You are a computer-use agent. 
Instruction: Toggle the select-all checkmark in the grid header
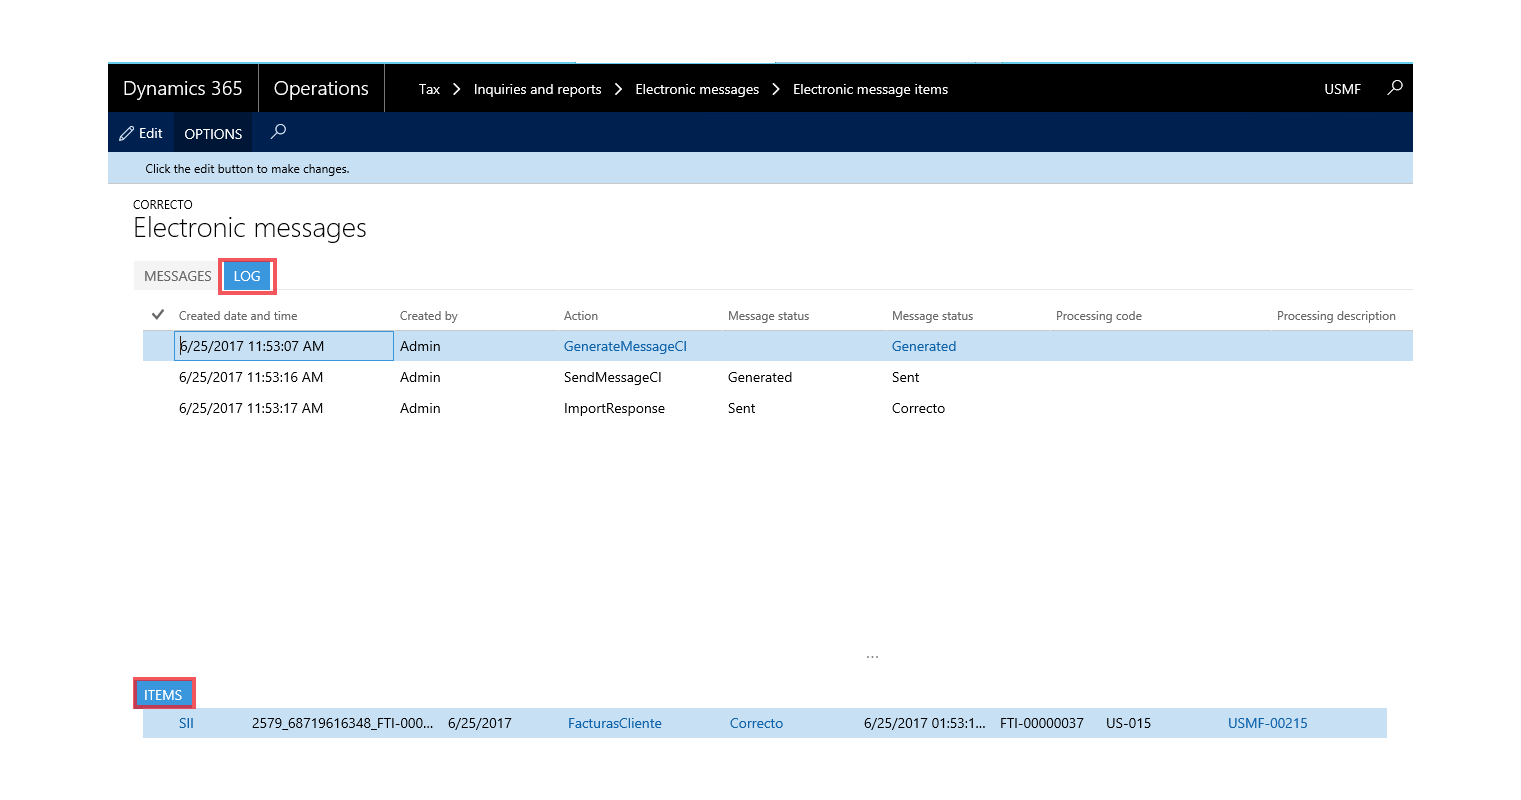pyautogui.click(x=158, y=315)
